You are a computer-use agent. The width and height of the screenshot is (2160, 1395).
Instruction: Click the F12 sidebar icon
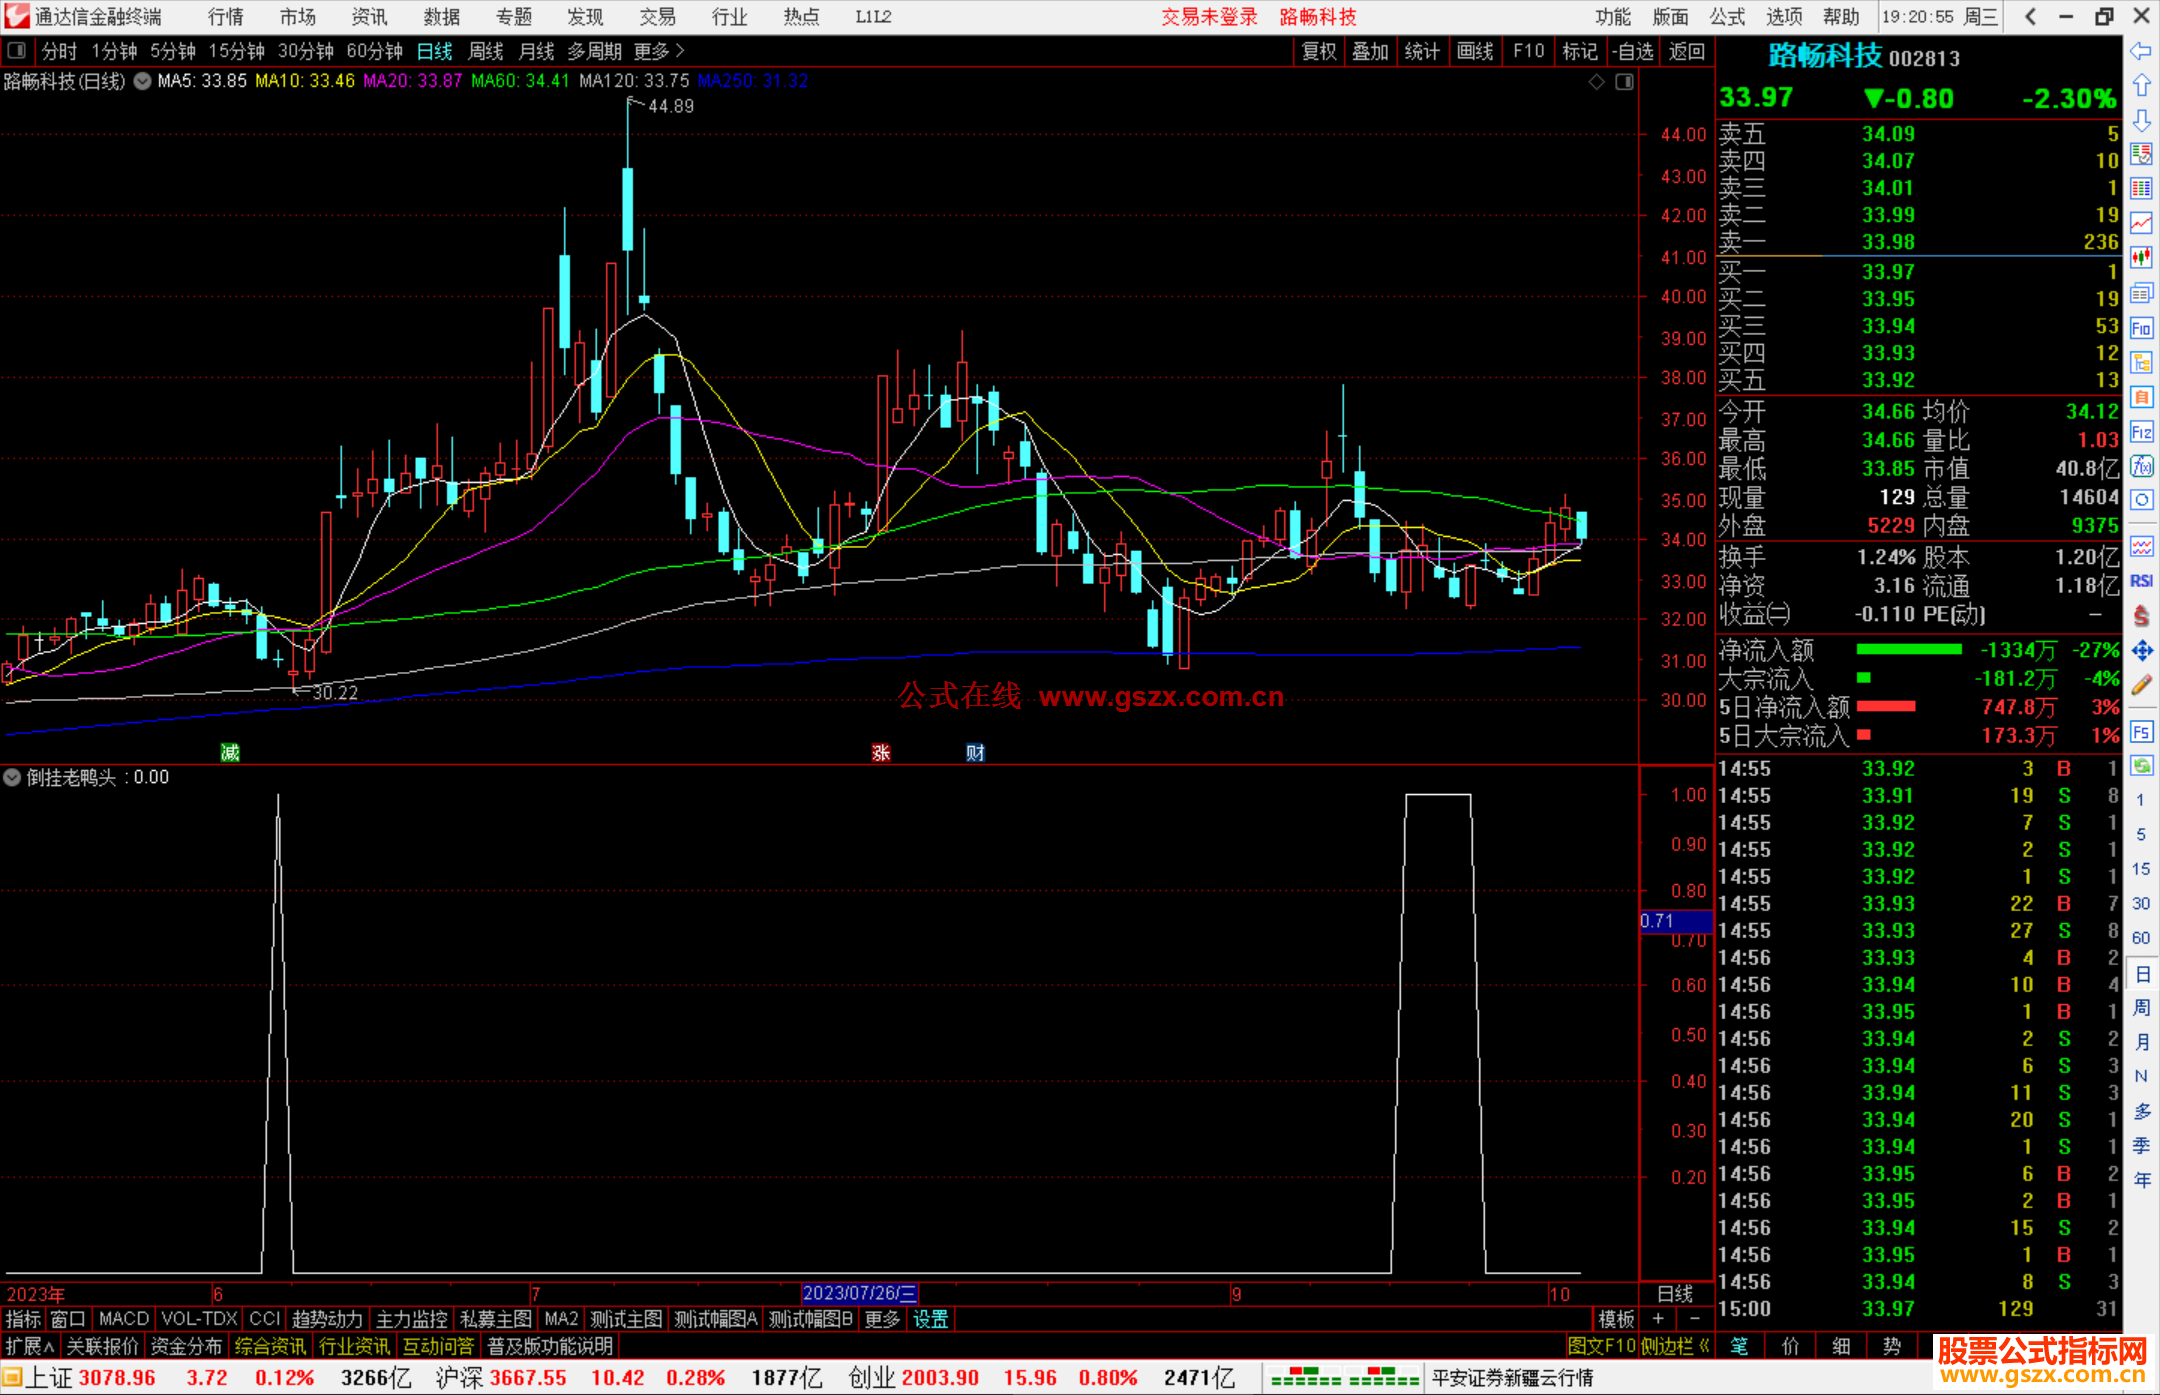2141,432
